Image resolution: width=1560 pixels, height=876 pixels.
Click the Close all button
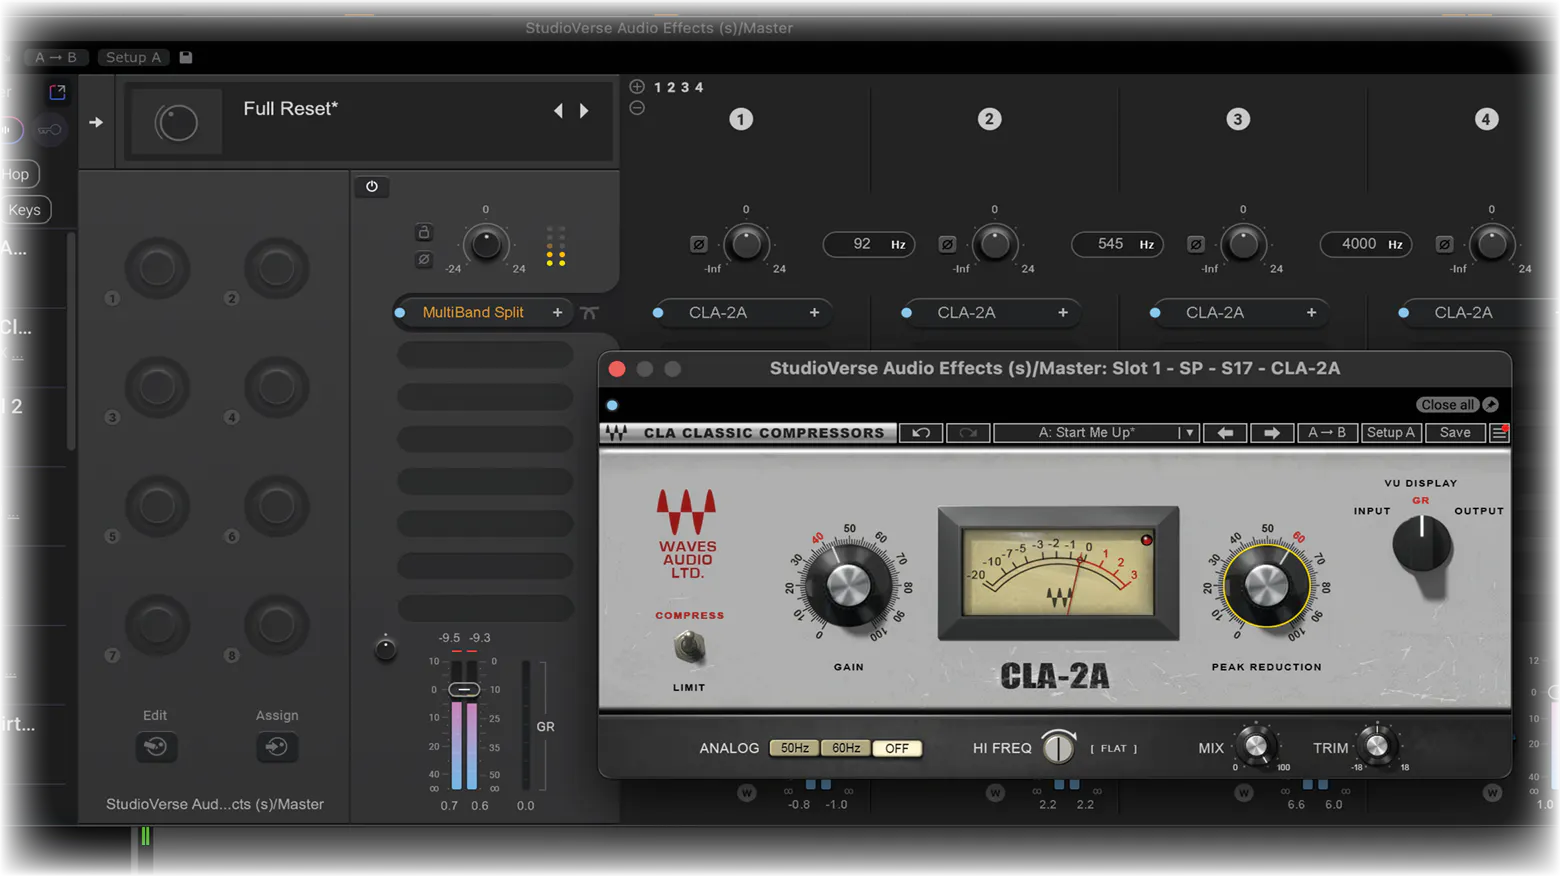coord(1447,405)
